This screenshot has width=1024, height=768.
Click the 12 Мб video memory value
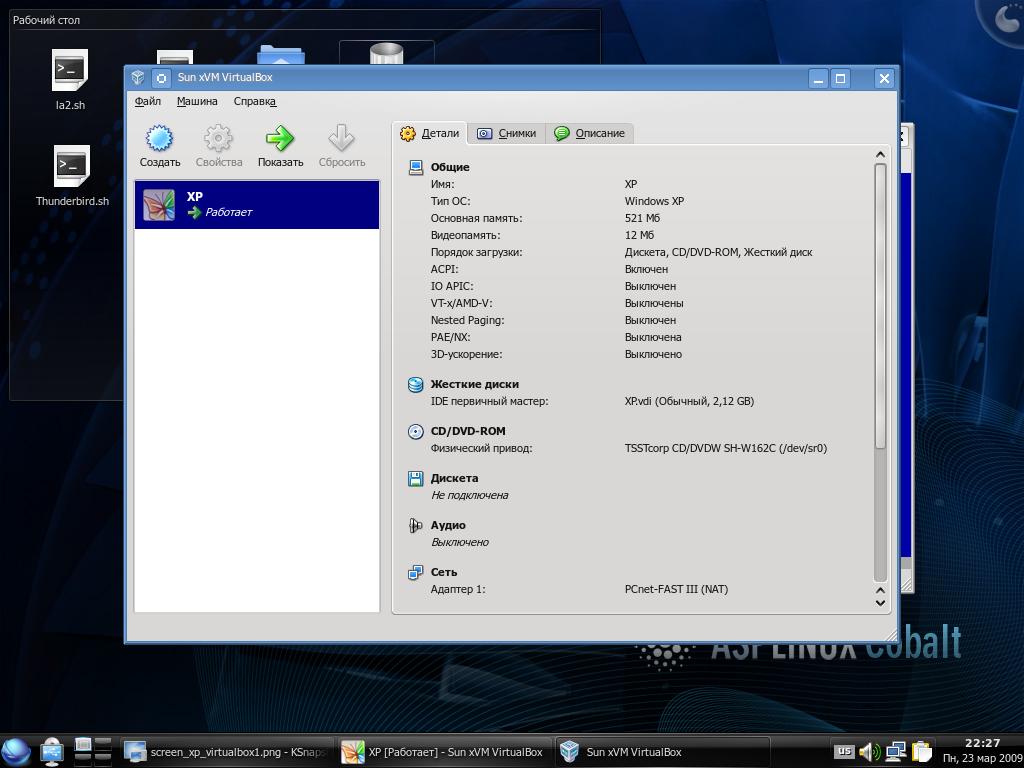(x=639, y=235)
